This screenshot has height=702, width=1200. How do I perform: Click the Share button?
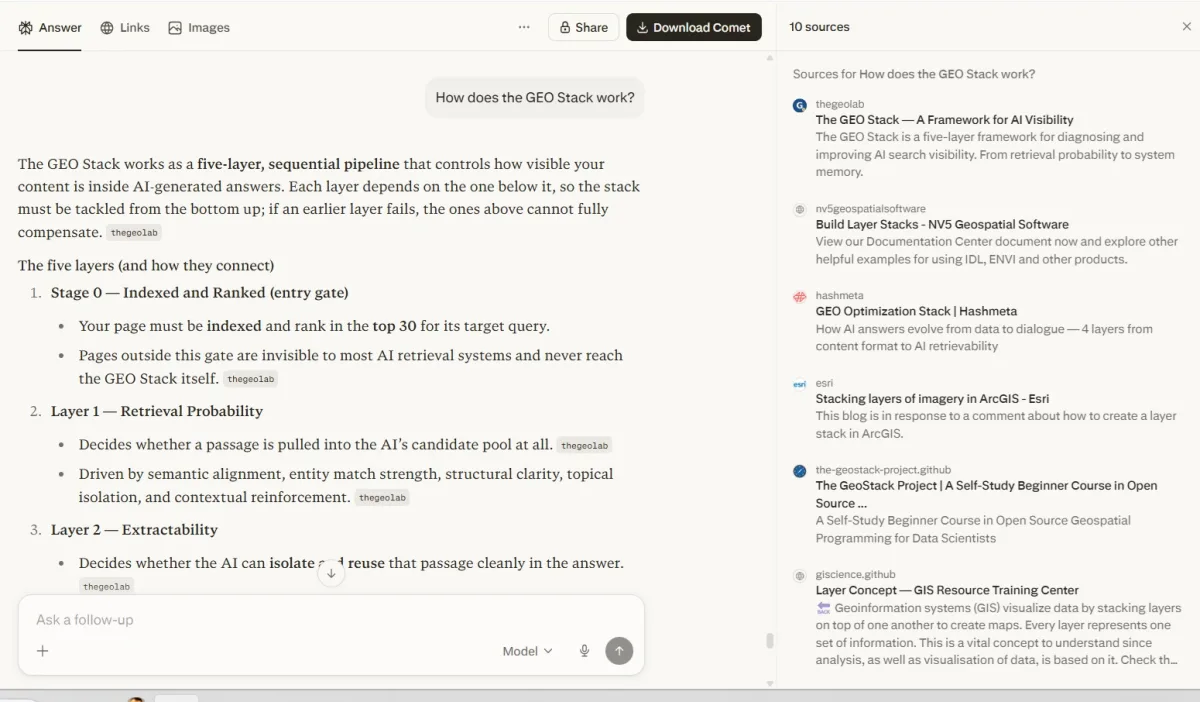point(583,27)
